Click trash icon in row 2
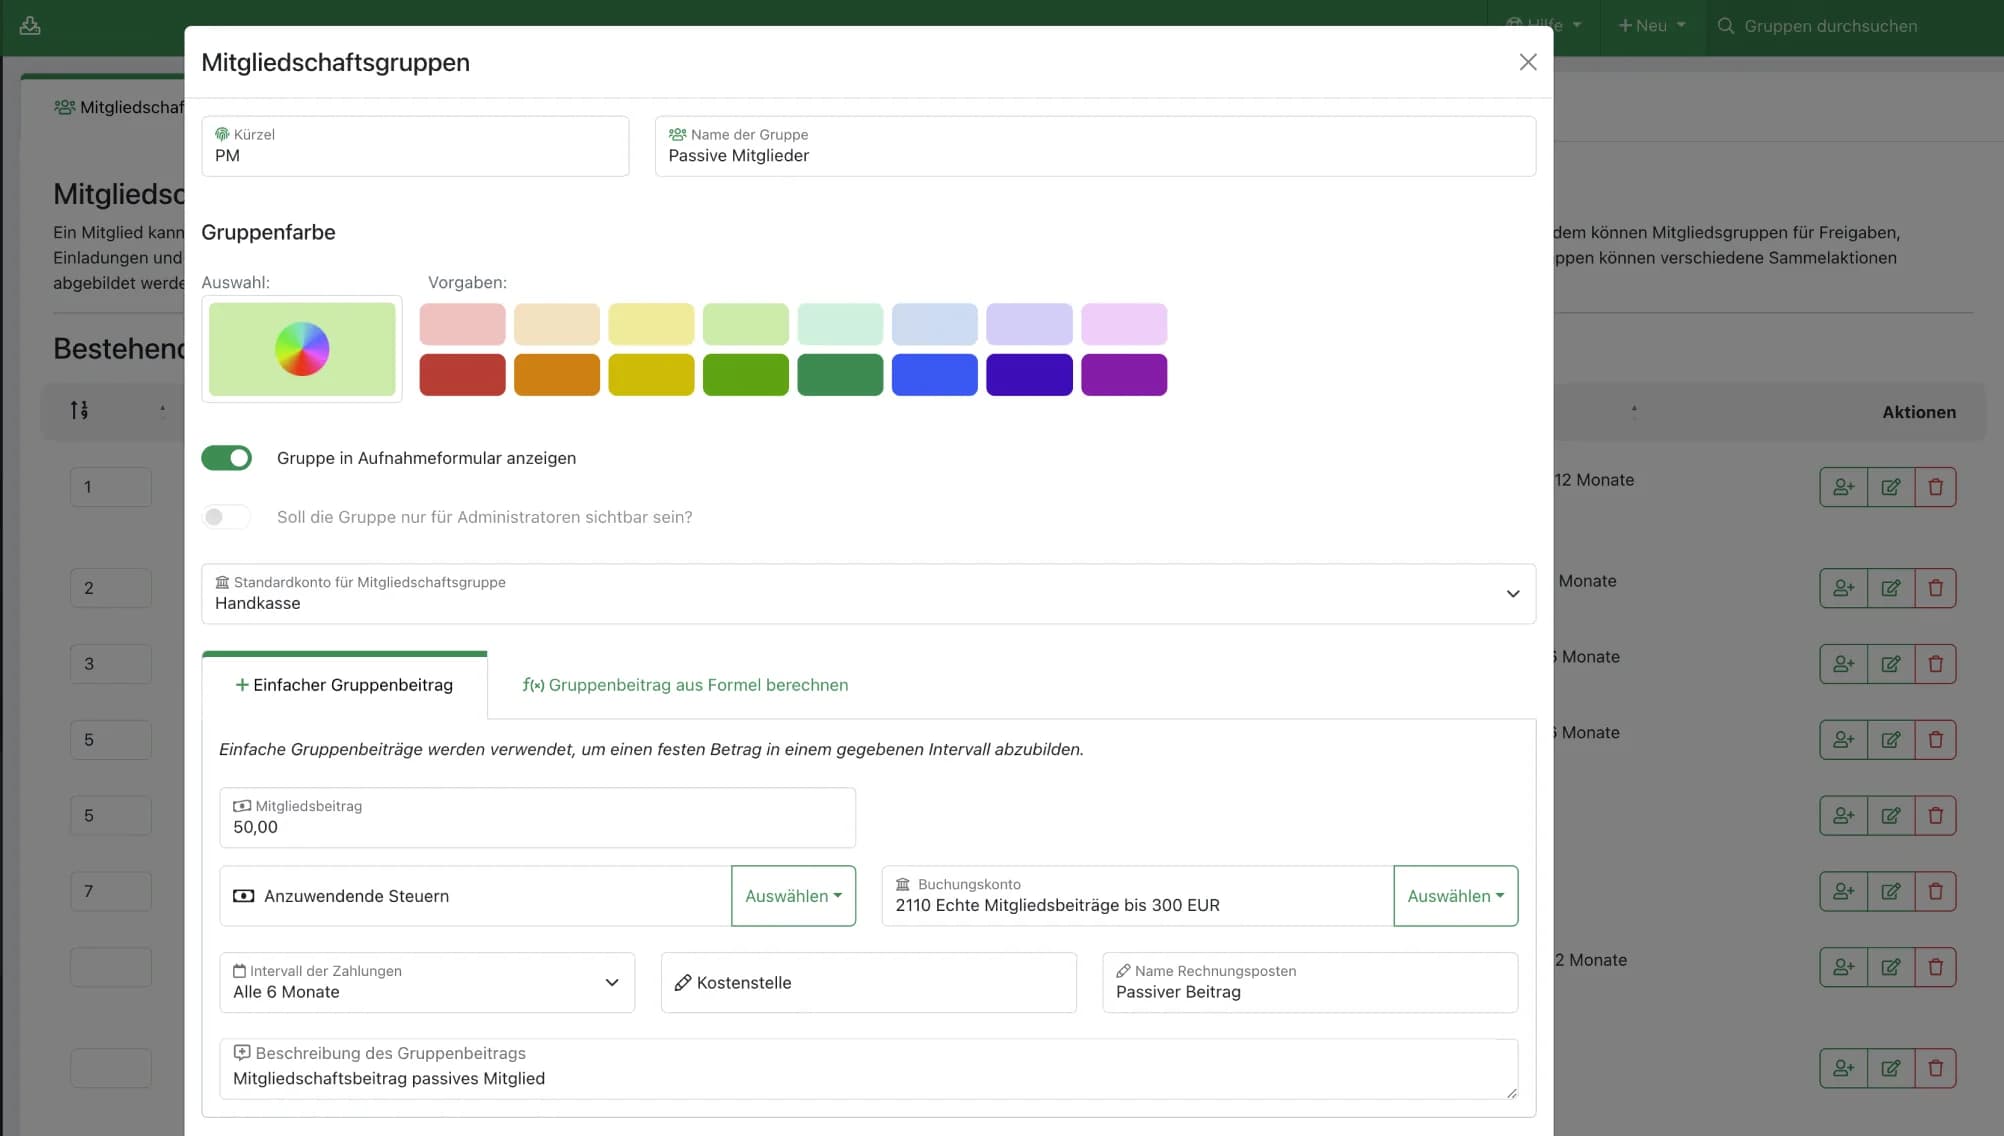The width and height of the screenshot is (2004, 1136). point(1935,588)
